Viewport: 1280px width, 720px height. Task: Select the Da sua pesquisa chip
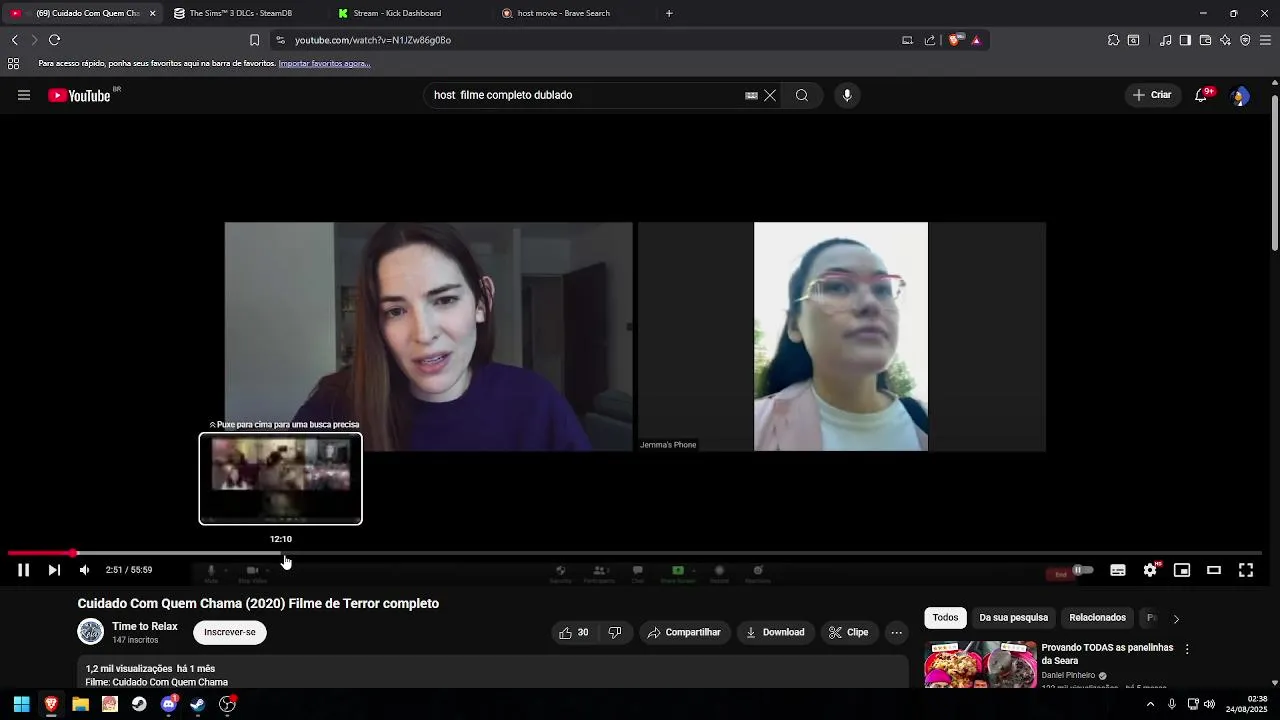1014,618
